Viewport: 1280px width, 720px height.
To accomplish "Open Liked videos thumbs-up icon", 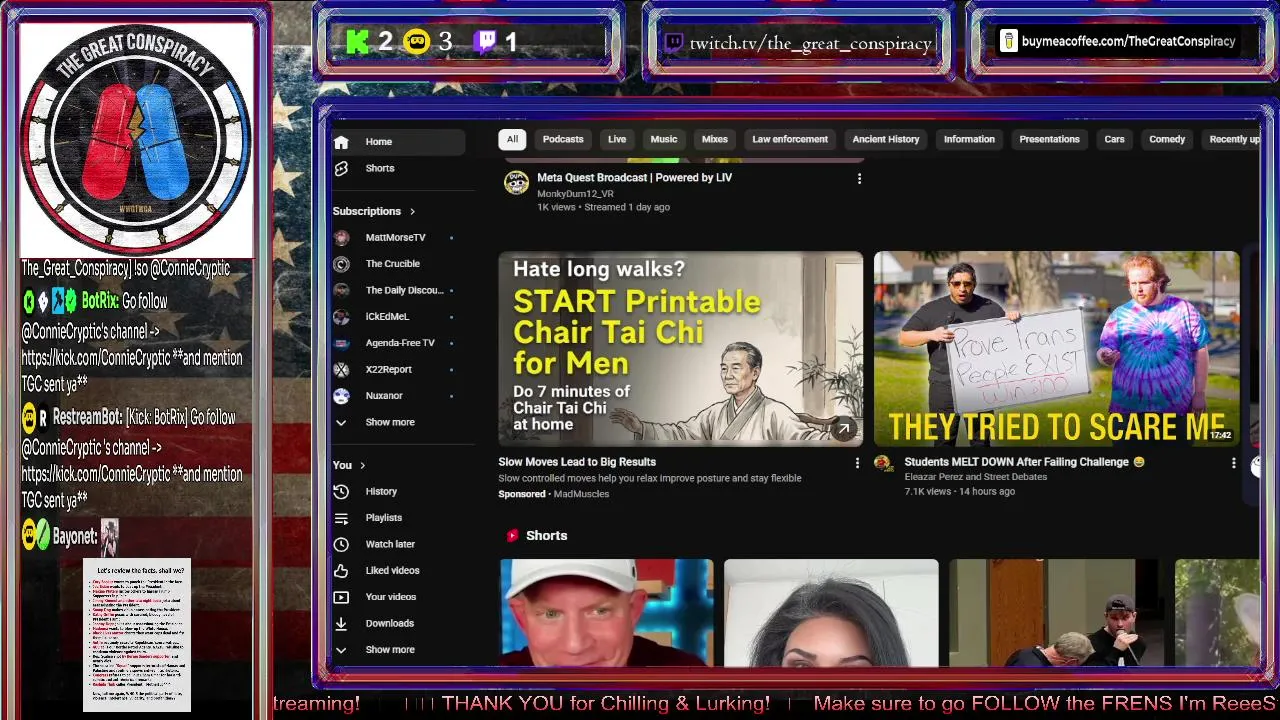I will coord(341,571).
